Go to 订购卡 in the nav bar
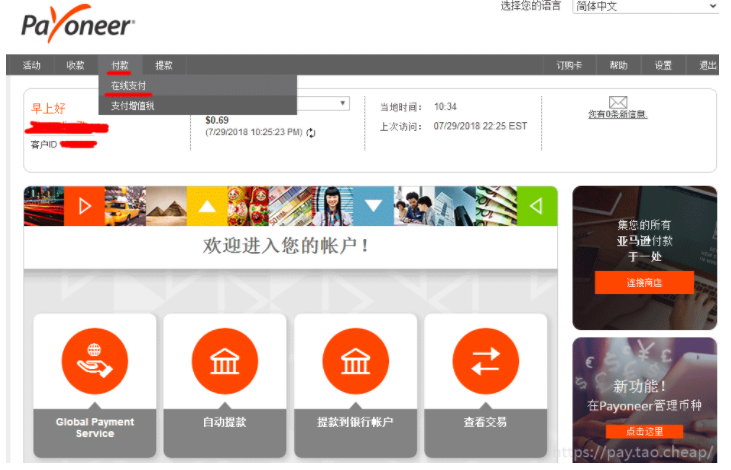The width and height of the screenshot is (731, 470). [569, 65]
